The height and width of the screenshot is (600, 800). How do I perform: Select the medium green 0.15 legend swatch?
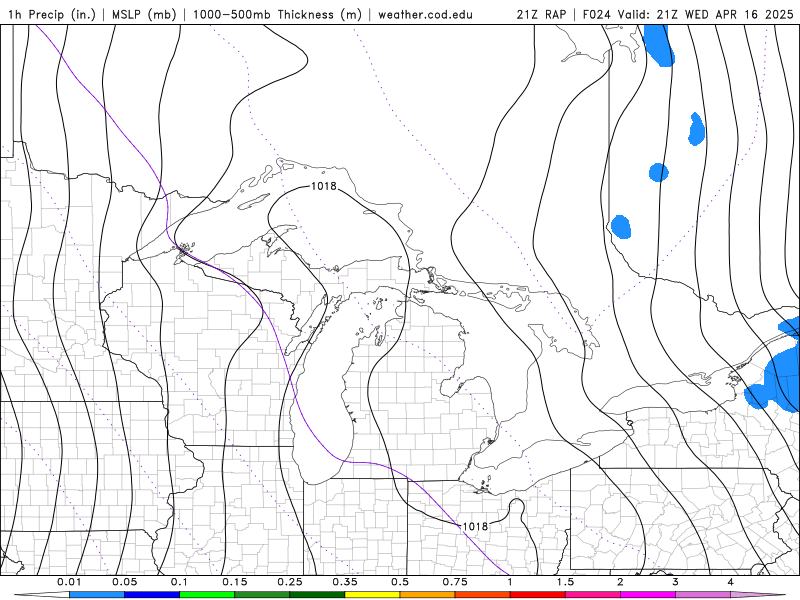click(262, 595)
